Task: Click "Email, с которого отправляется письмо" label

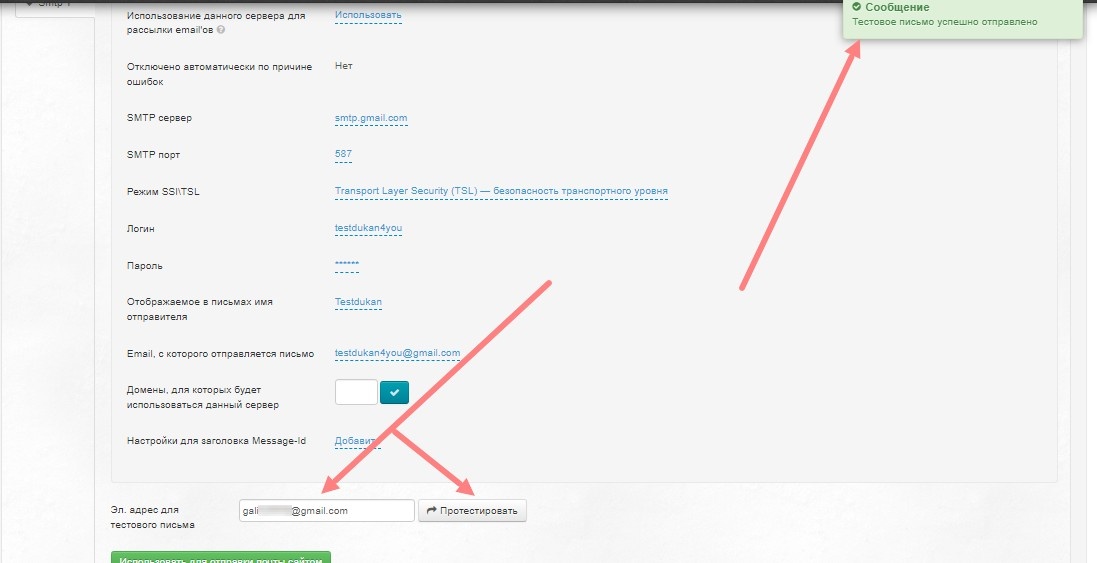Action: click(220, 354)
